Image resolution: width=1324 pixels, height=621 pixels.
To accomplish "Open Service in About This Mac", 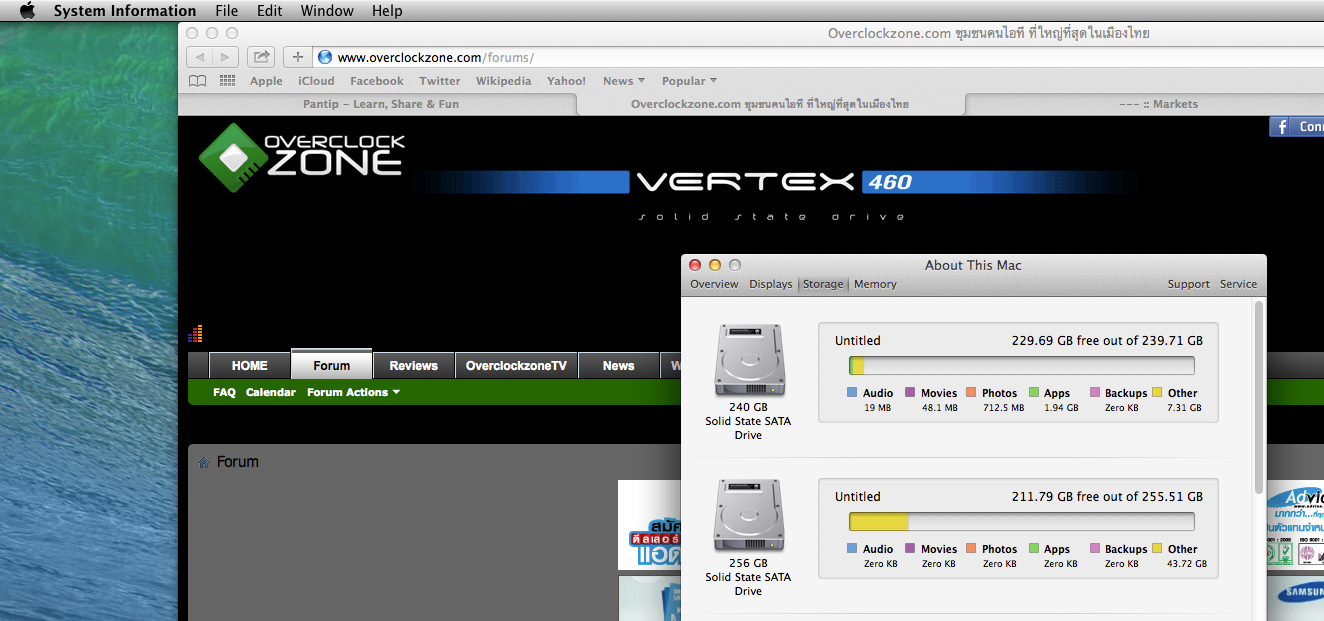I will pos(1238,284).
